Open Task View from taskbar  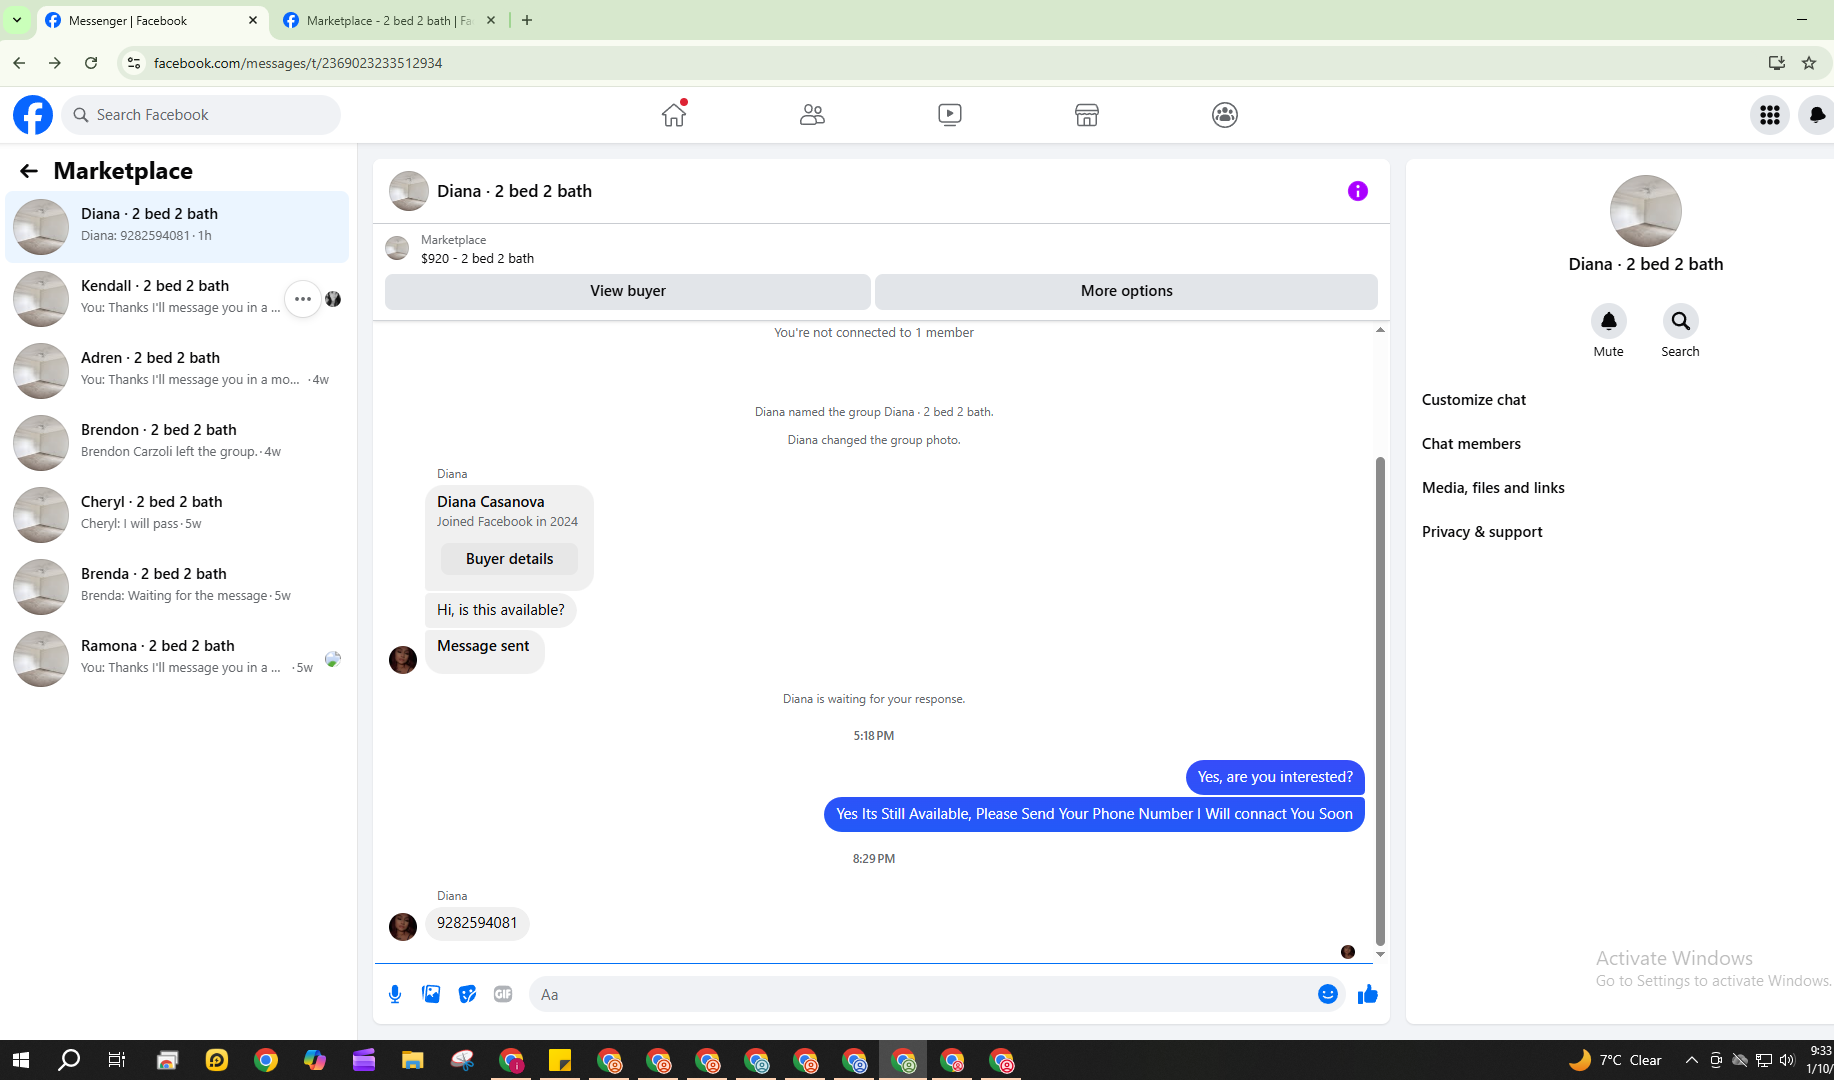click(117, 1060)
